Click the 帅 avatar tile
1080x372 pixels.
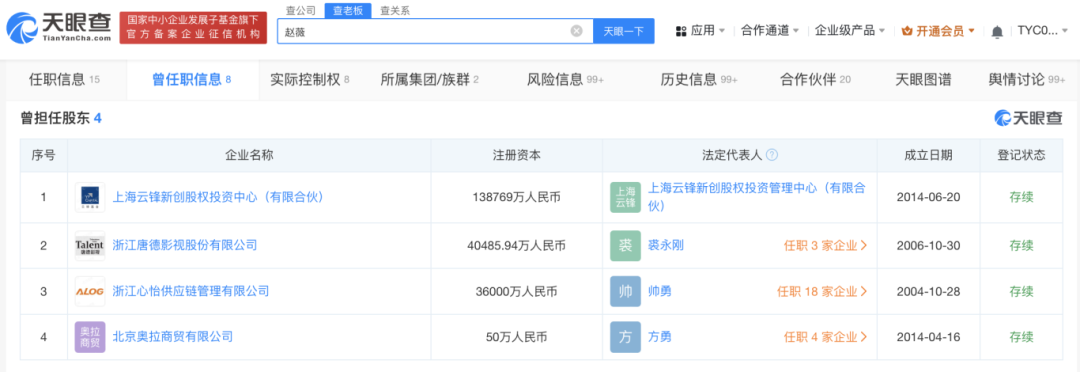pos(625,291)
